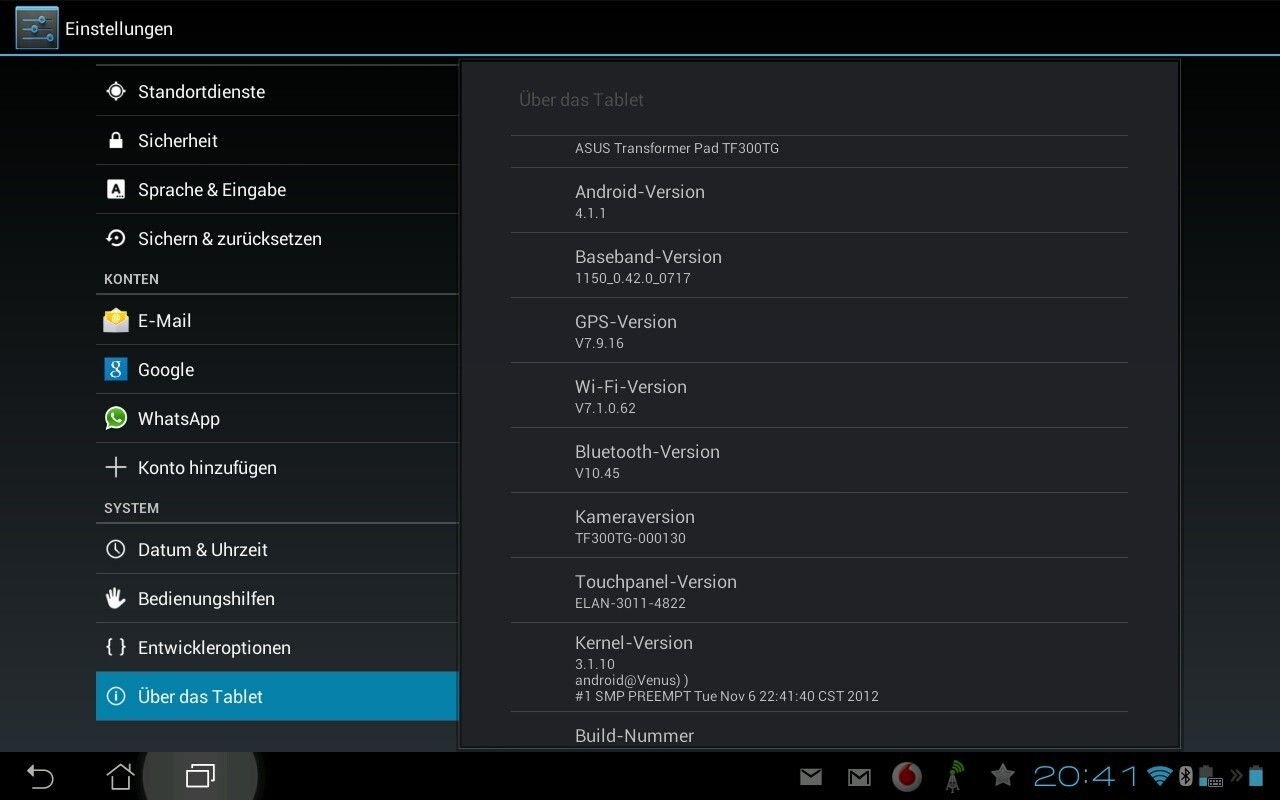Select the Über das Tablet menu entry
Viewport: 1280px width, 800px height.
tap(277, 696)
